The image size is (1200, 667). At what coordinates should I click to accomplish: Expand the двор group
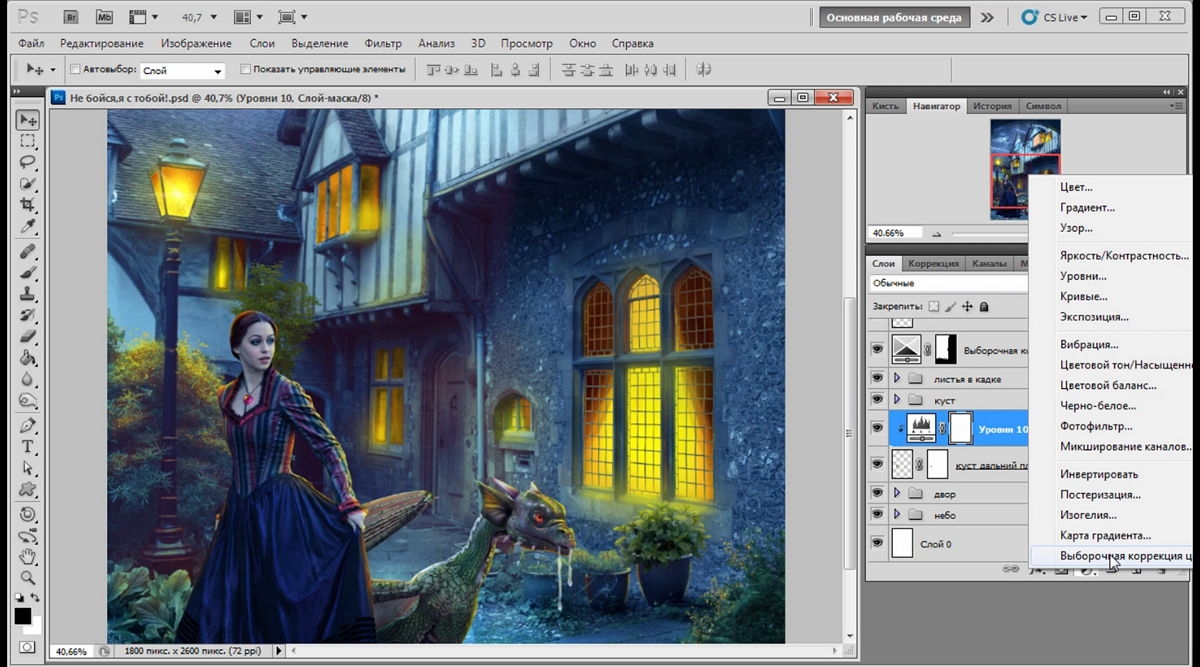(897, 493)
